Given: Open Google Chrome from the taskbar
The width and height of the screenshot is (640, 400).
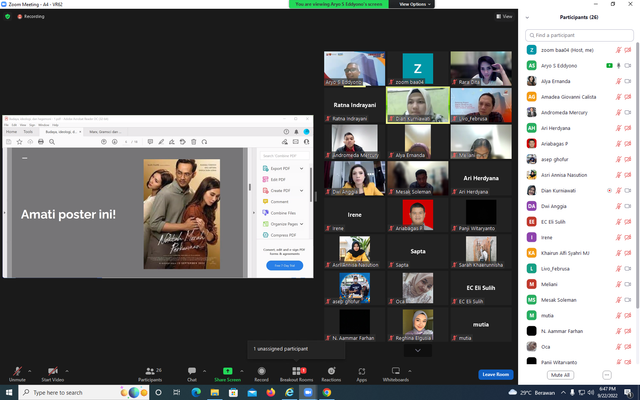Looking at the screenshot, I should coord(327,392).
